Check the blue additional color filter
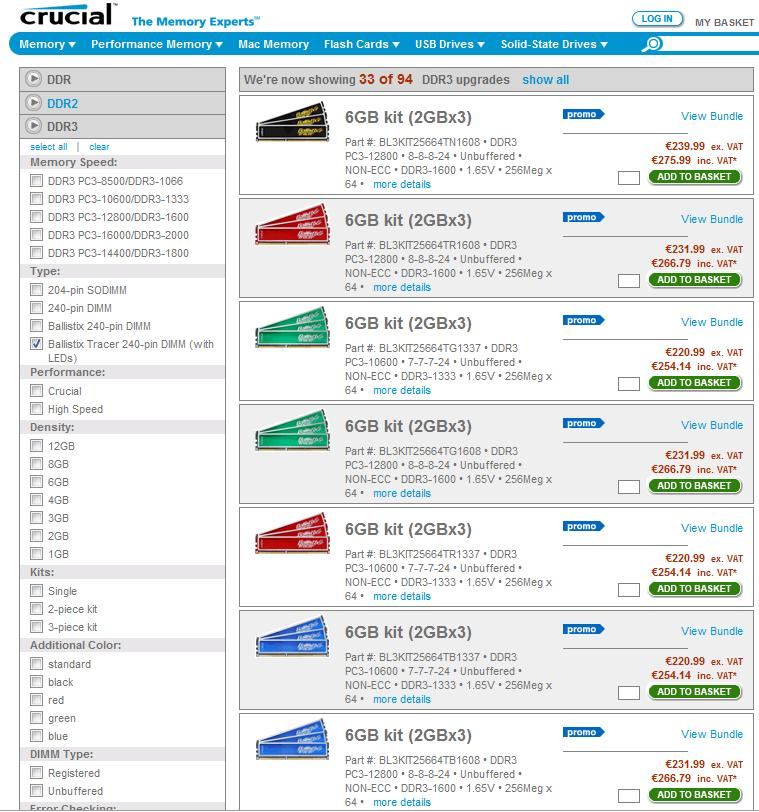The width and height of the screenshot is (759, 812). [36, 736]
